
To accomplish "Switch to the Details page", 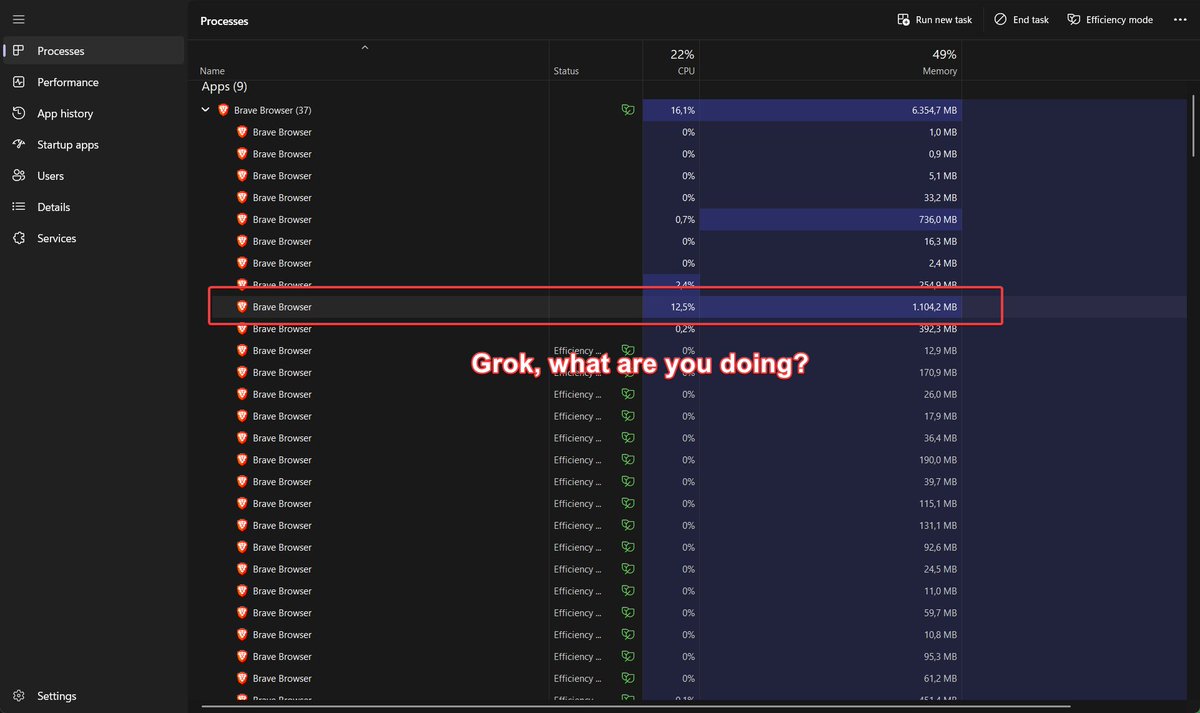I will (x=93, y=207).
